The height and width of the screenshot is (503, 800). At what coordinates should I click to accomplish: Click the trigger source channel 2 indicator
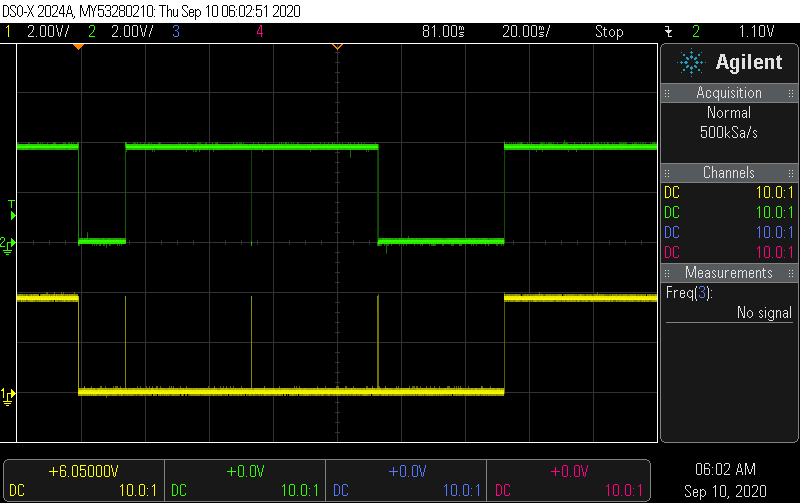[695, 32]
